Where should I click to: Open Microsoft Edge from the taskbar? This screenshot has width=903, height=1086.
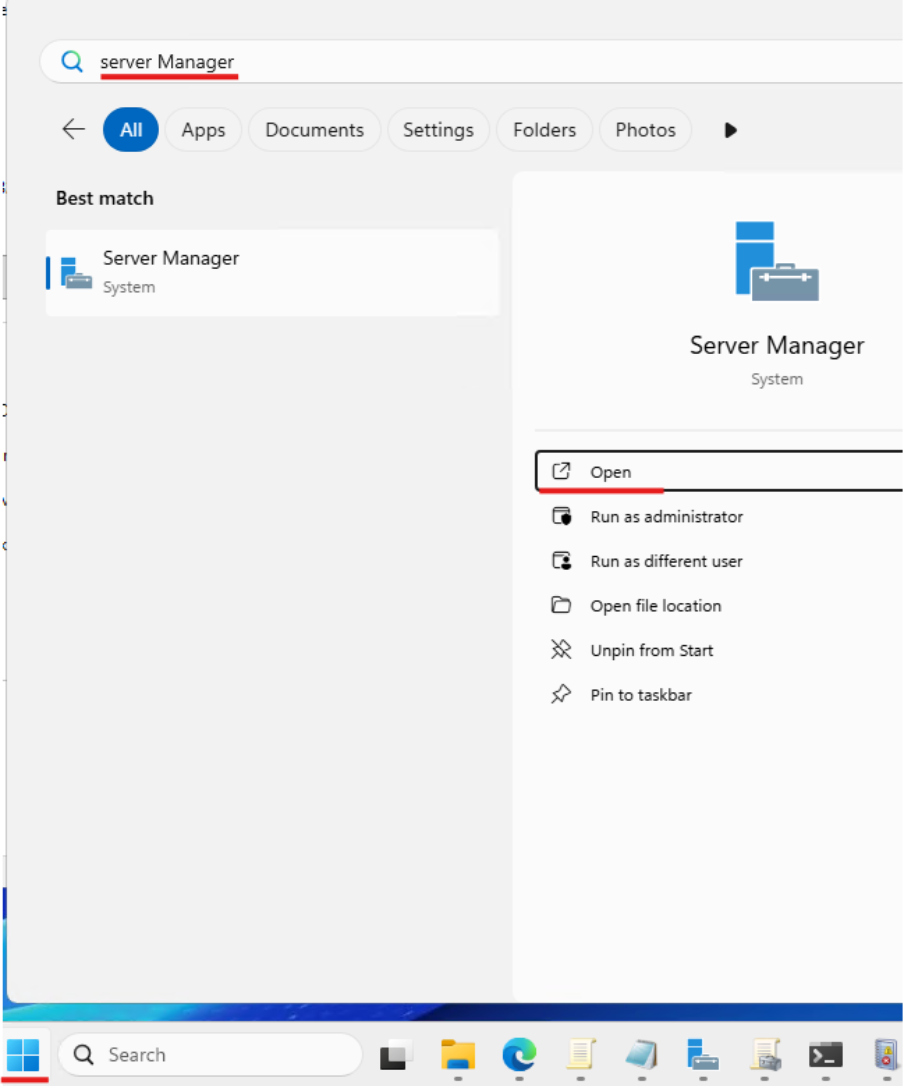point(519,1055)
